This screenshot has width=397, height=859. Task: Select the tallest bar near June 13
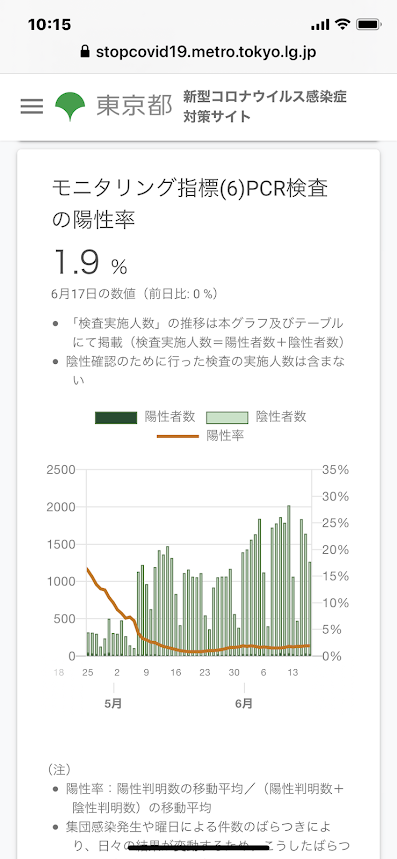[x=289, y=580]
